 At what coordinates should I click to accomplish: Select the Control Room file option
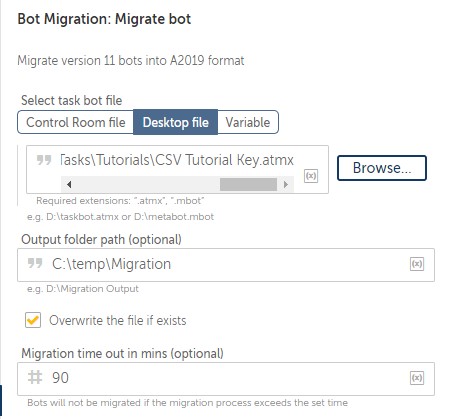point(76,122)
